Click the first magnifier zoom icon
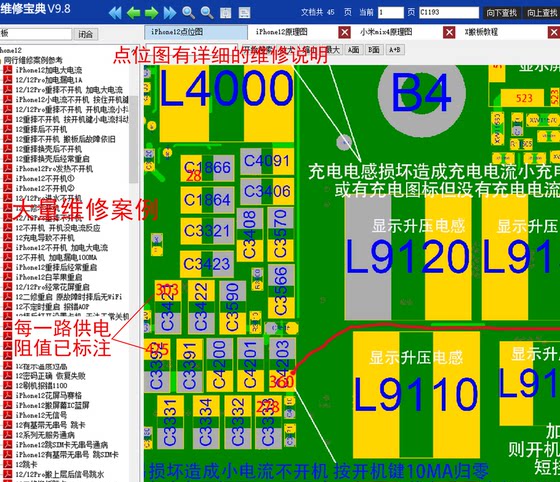The width and height of the screenshot is (560, 482). 188,13
